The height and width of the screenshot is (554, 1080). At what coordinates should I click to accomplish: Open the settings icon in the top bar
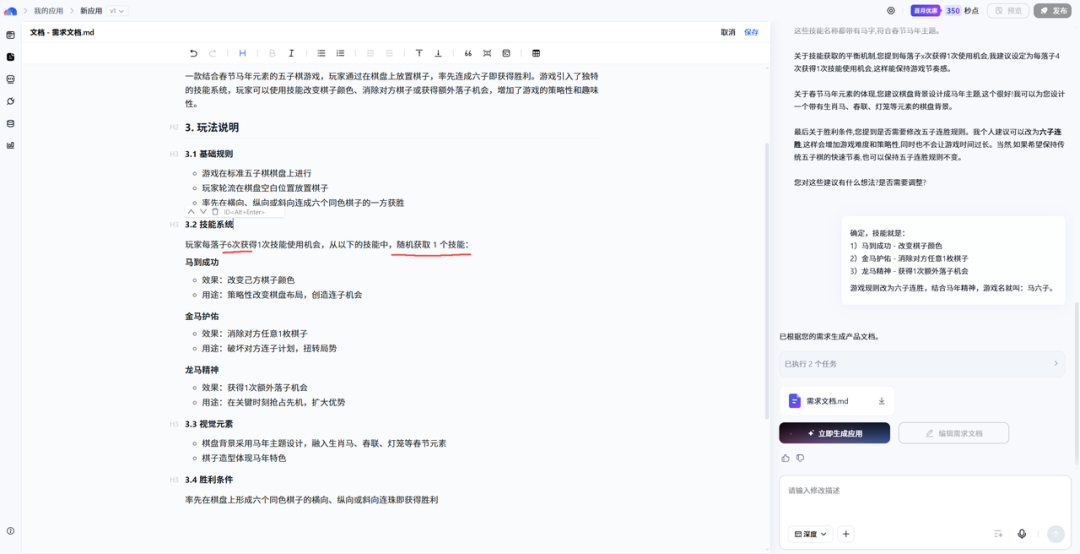click(891, 11)
